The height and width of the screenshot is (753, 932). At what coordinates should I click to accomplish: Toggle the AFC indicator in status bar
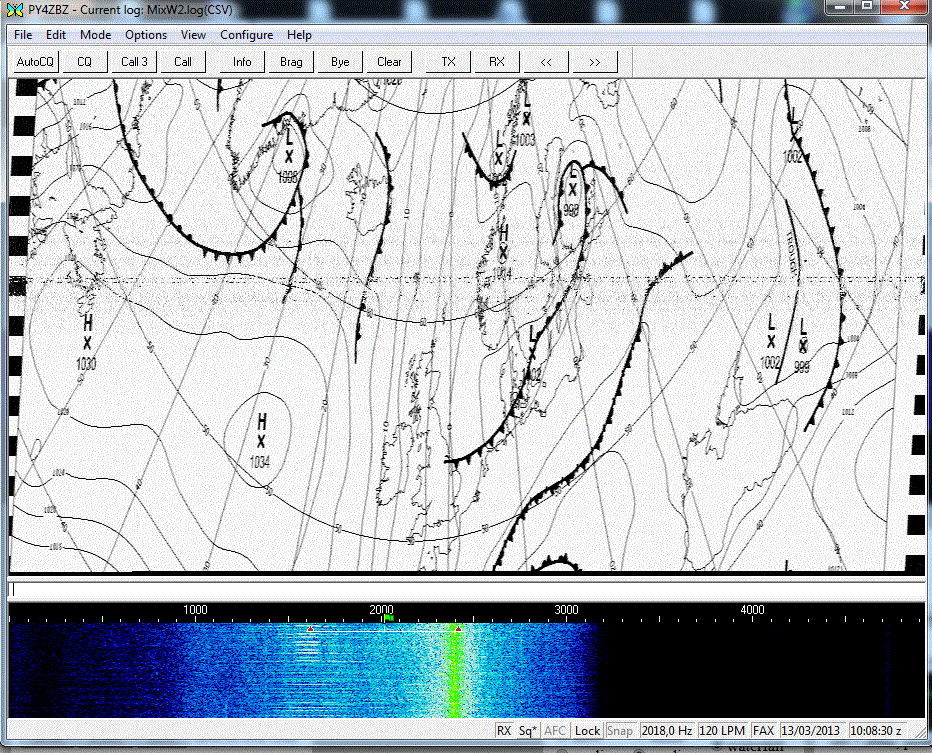coord(557,731)
